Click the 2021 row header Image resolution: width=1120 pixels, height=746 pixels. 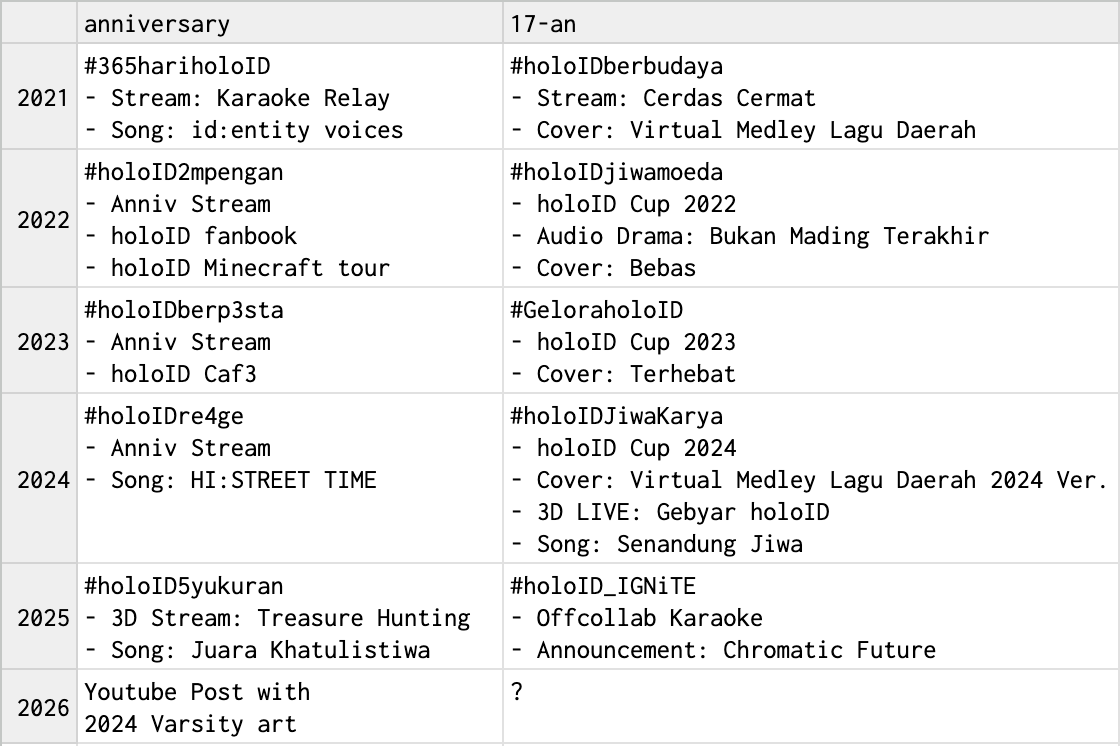coord(39,96)
